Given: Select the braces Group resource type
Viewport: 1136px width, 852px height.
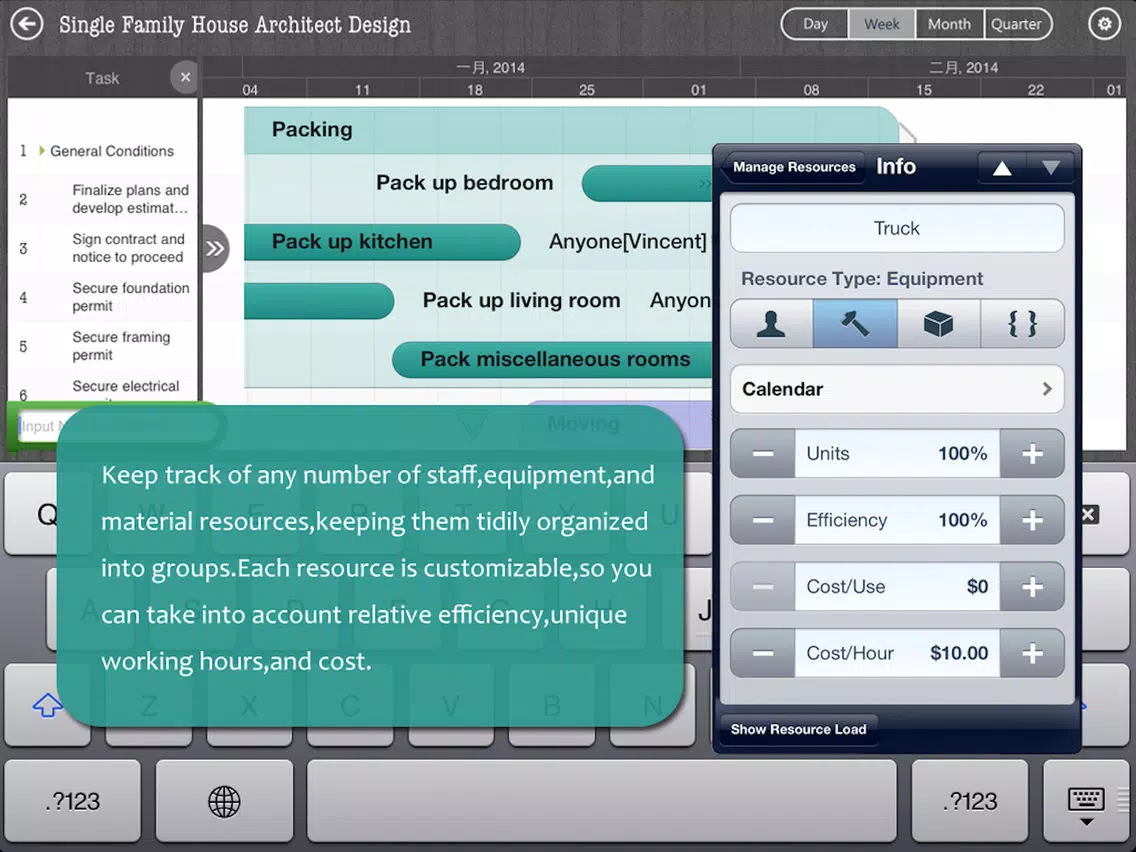Looking at the screenshot, I should click(1022, 324).
